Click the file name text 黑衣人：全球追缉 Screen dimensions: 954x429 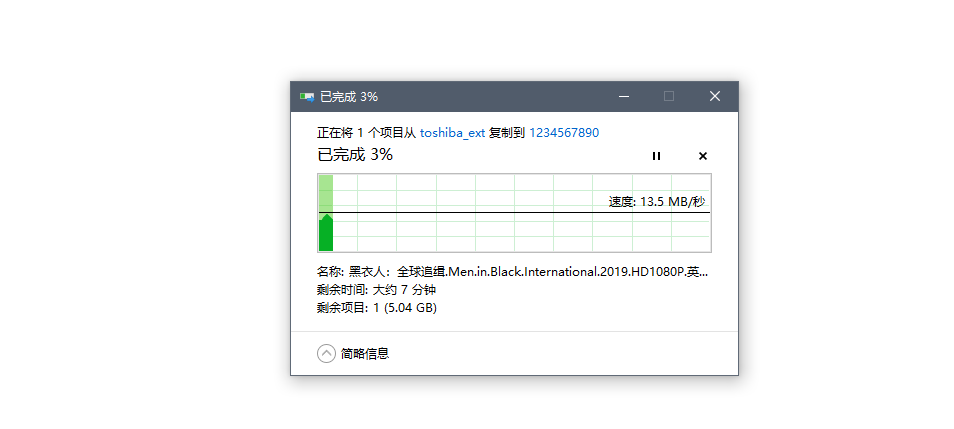512,271
